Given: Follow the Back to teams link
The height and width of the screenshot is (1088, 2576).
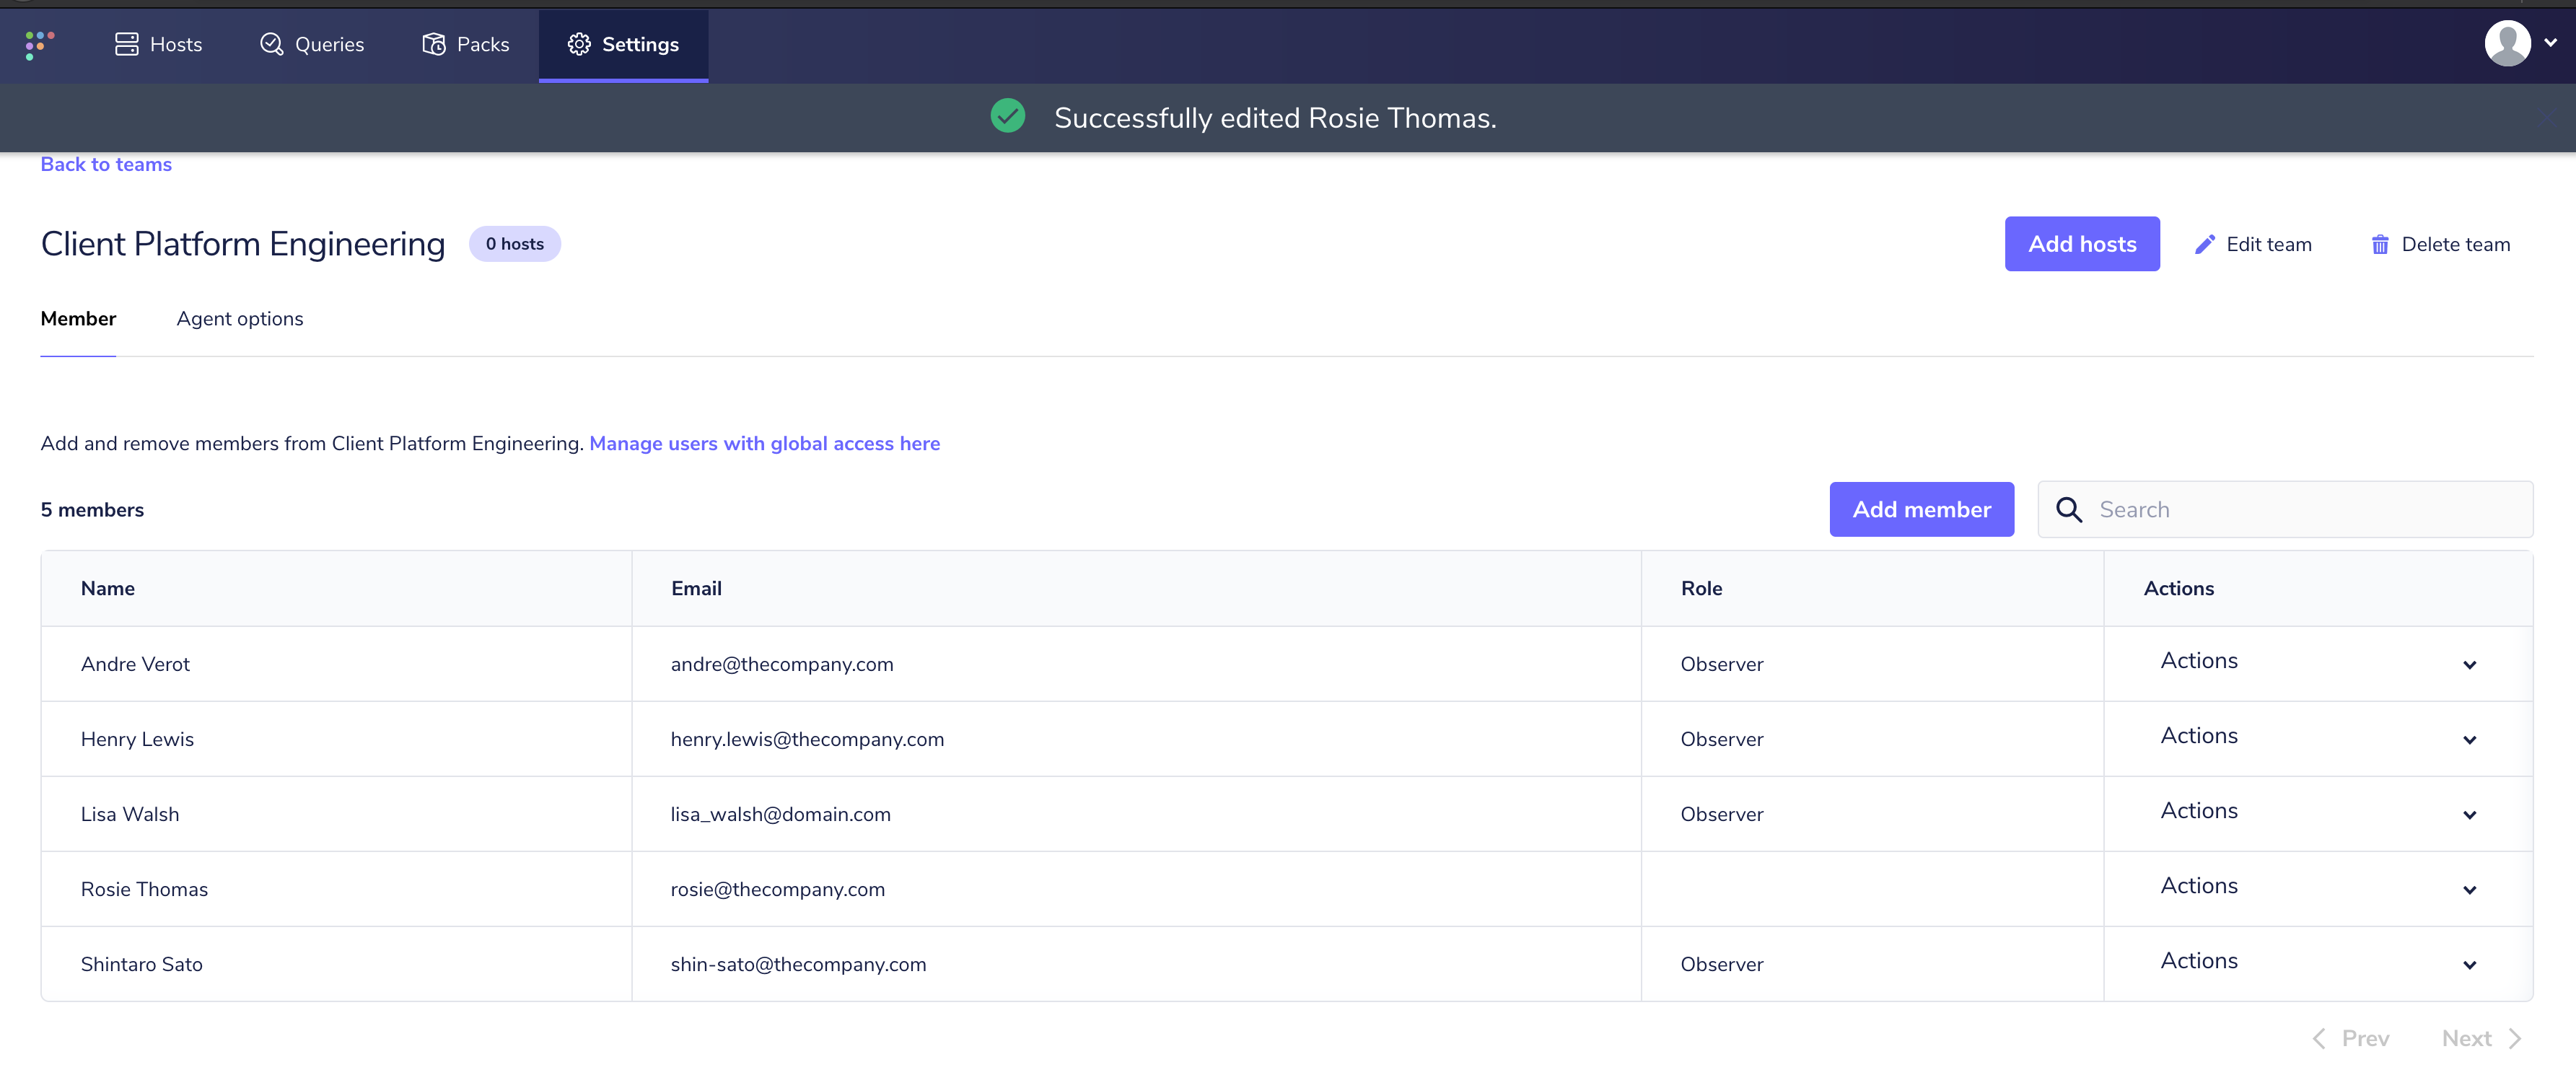Looking at the screenshot, I should [x=106, y=164].
